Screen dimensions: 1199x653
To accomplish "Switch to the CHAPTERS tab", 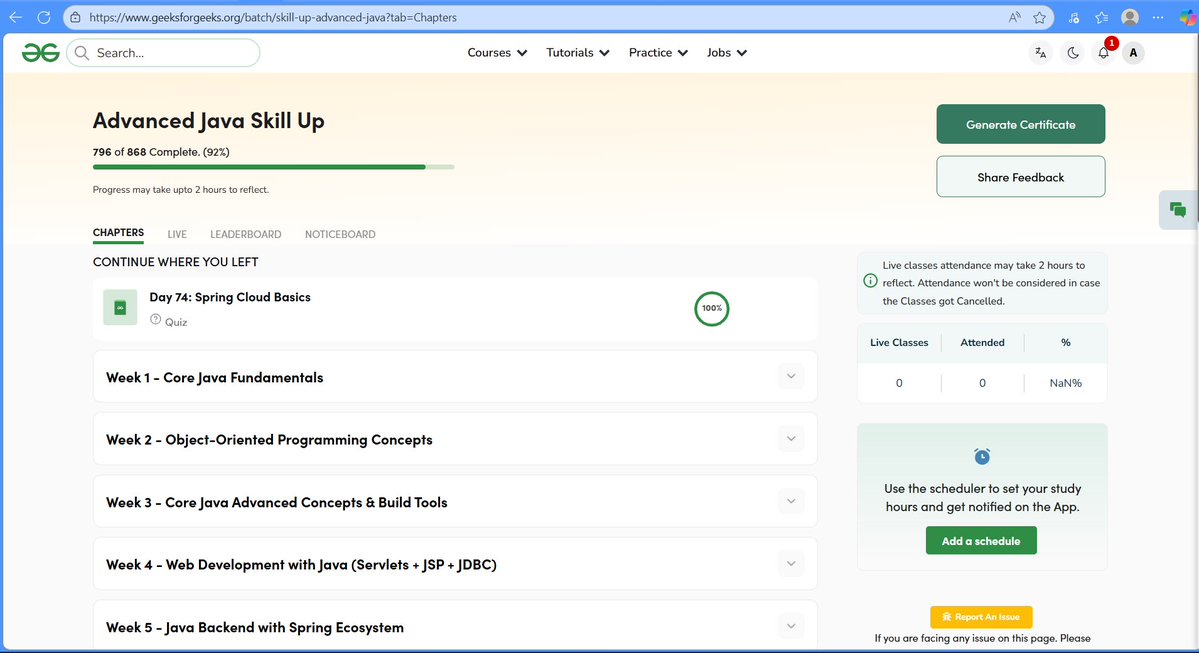I will (x=119, y=233).
